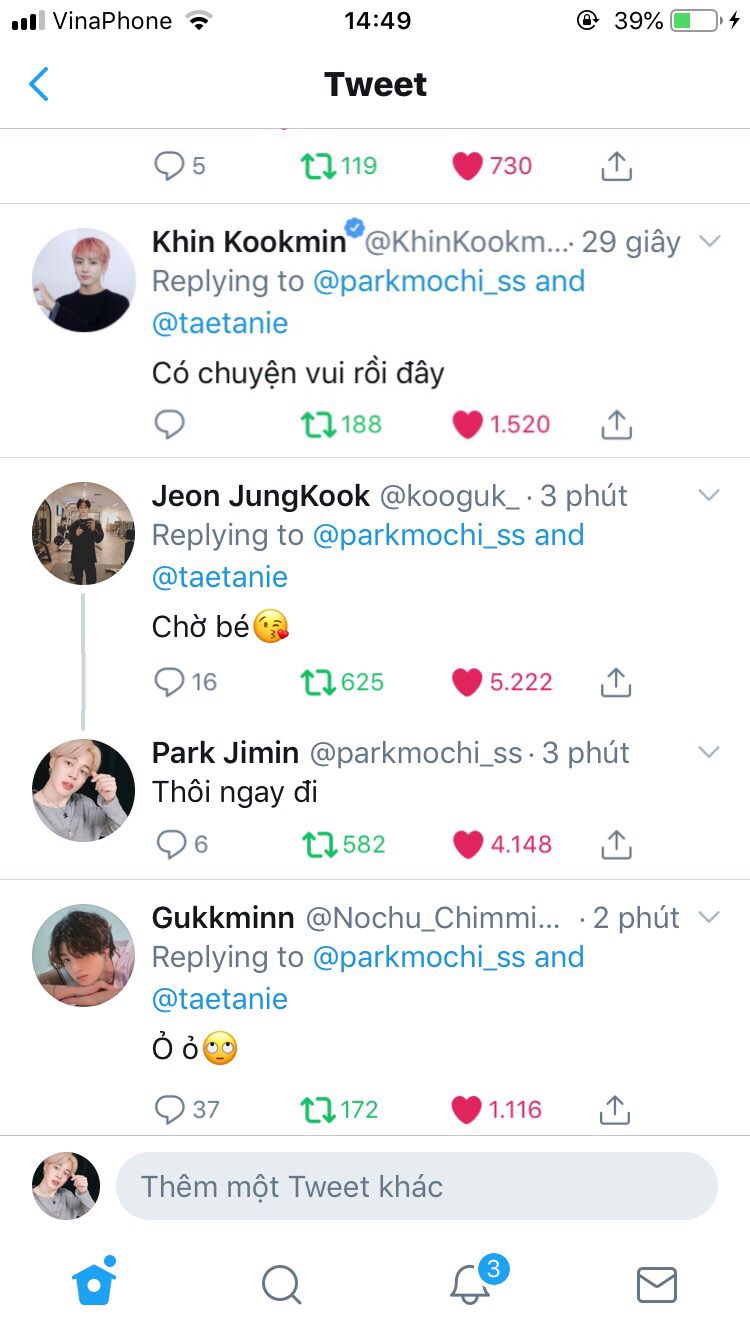This screenshot has width=750, height=1334.
Task: Reply to Khin Kookmin's tweet
Action: (170, 425)
